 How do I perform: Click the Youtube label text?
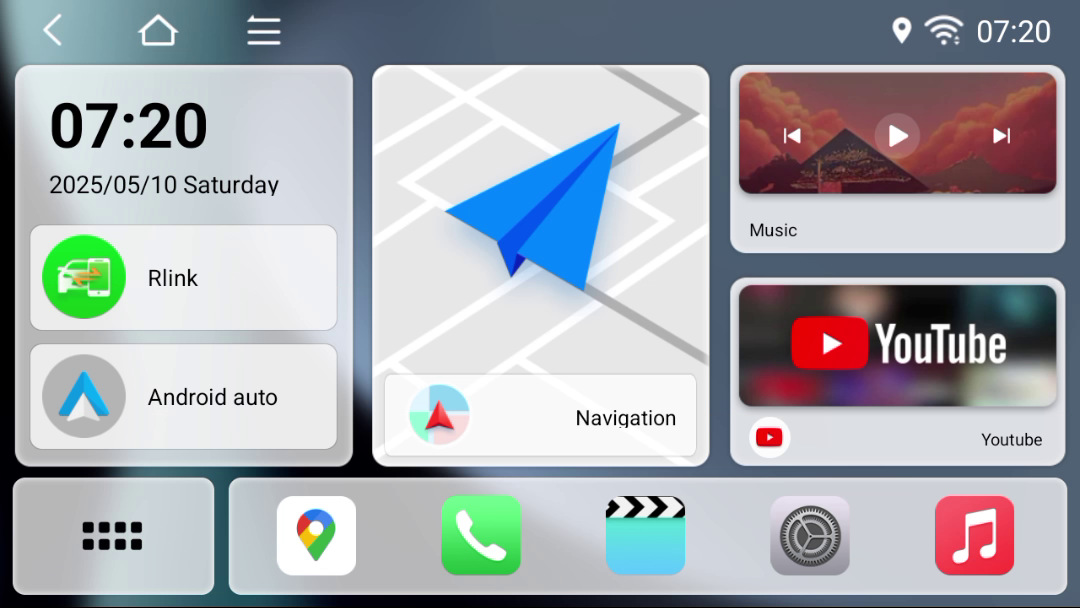(1011, 439)
